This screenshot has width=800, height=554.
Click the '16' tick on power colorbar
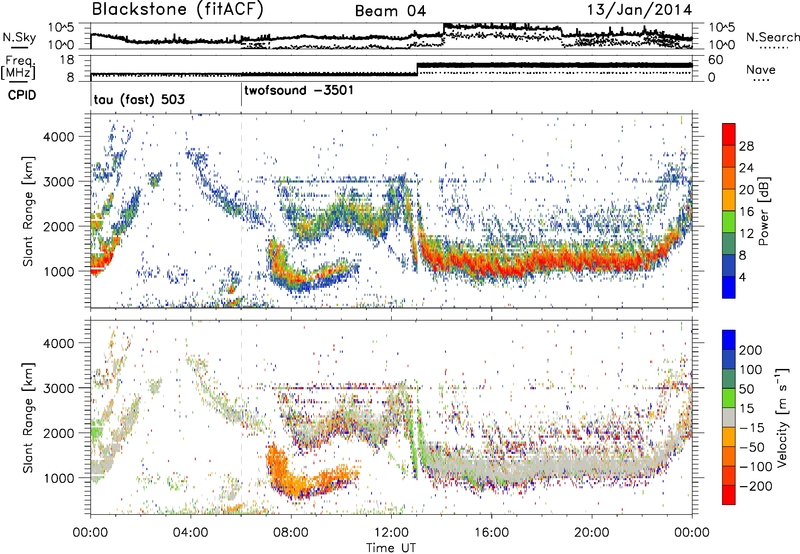[746, 212]
